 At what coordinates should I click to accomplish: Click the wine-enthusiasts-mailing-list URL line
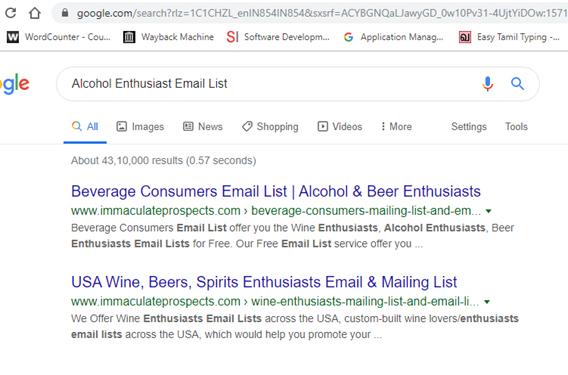point(275,301)
